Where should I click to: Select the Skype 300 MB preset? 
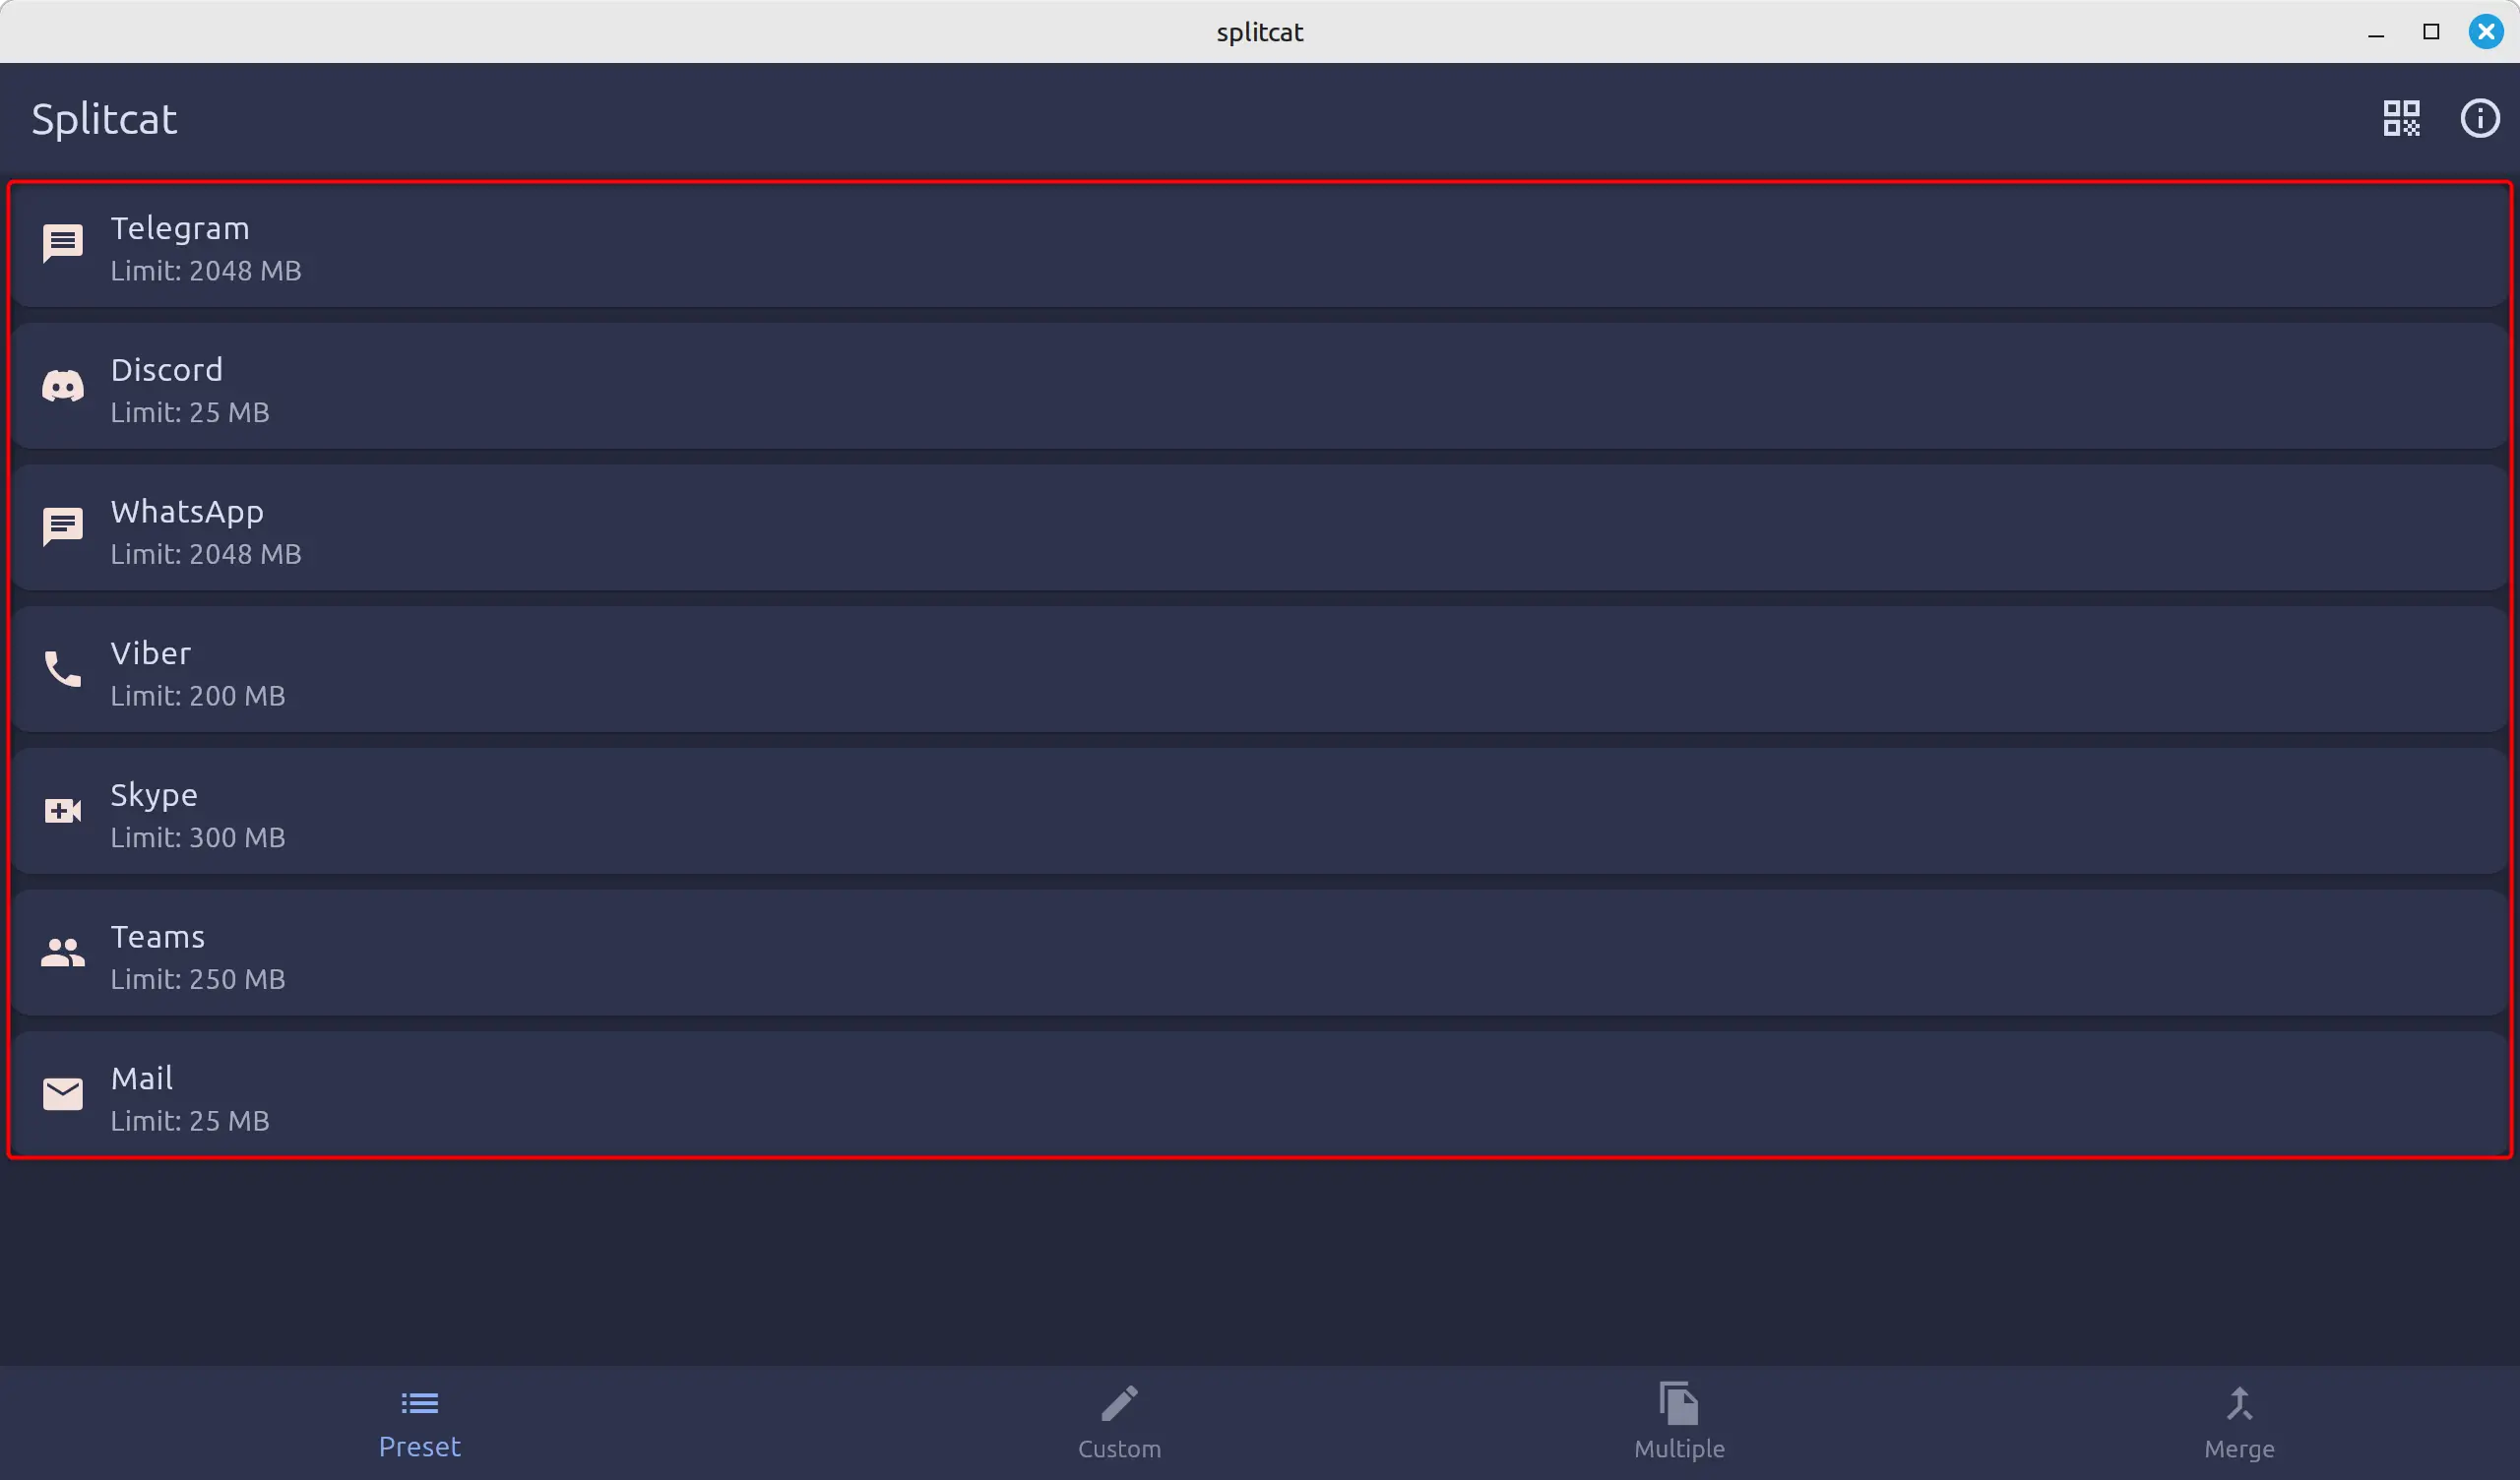pyautogui.click(x=1260, y=812)
